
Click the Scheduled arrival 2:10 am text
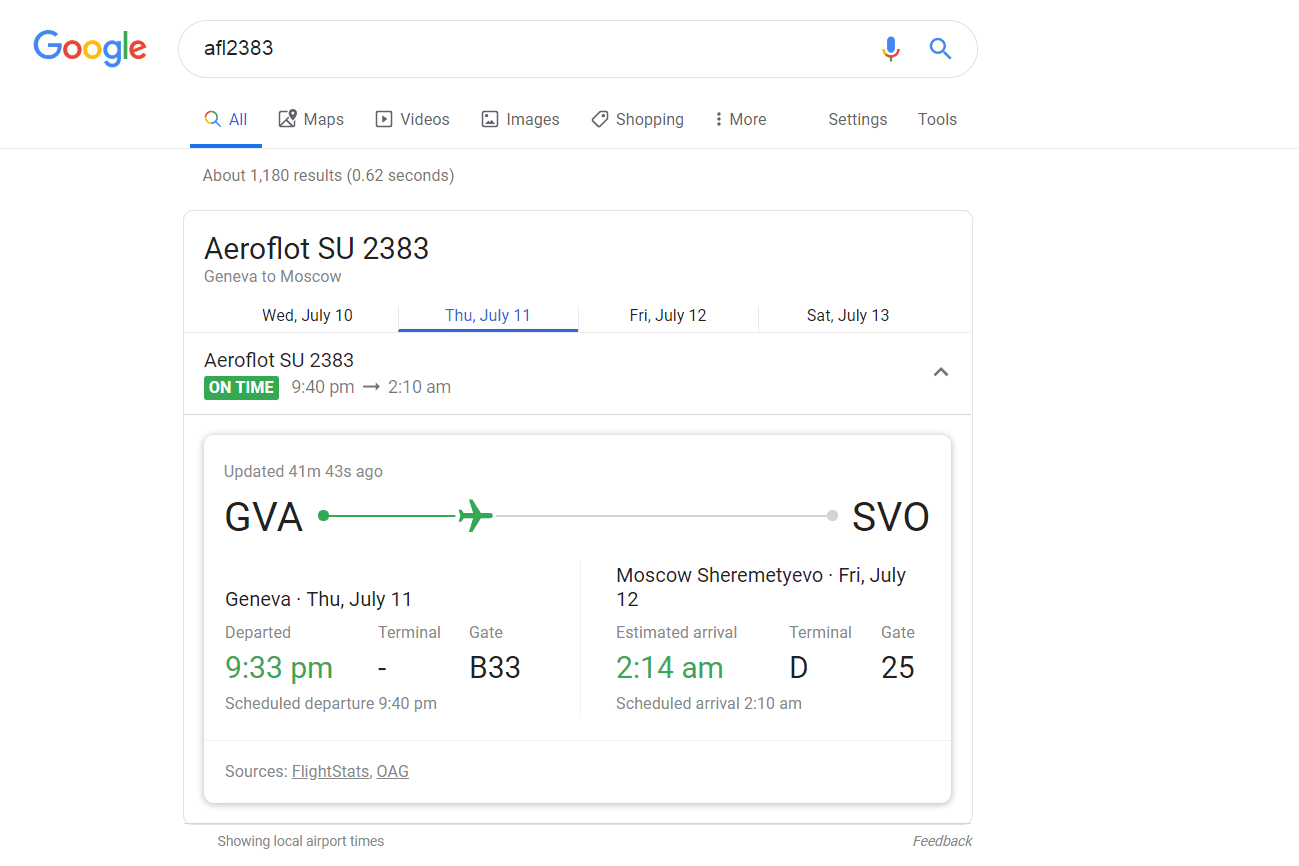tap(709, 703)
